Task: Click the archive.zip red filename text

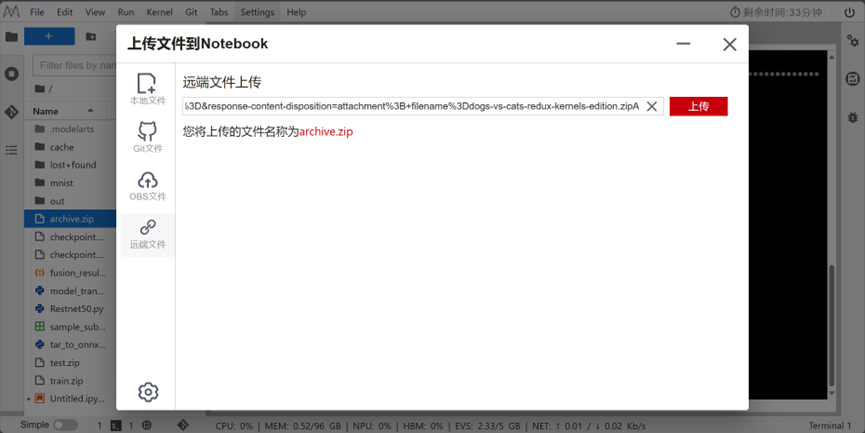Action: pyautogui.click(x=326, y=132)
